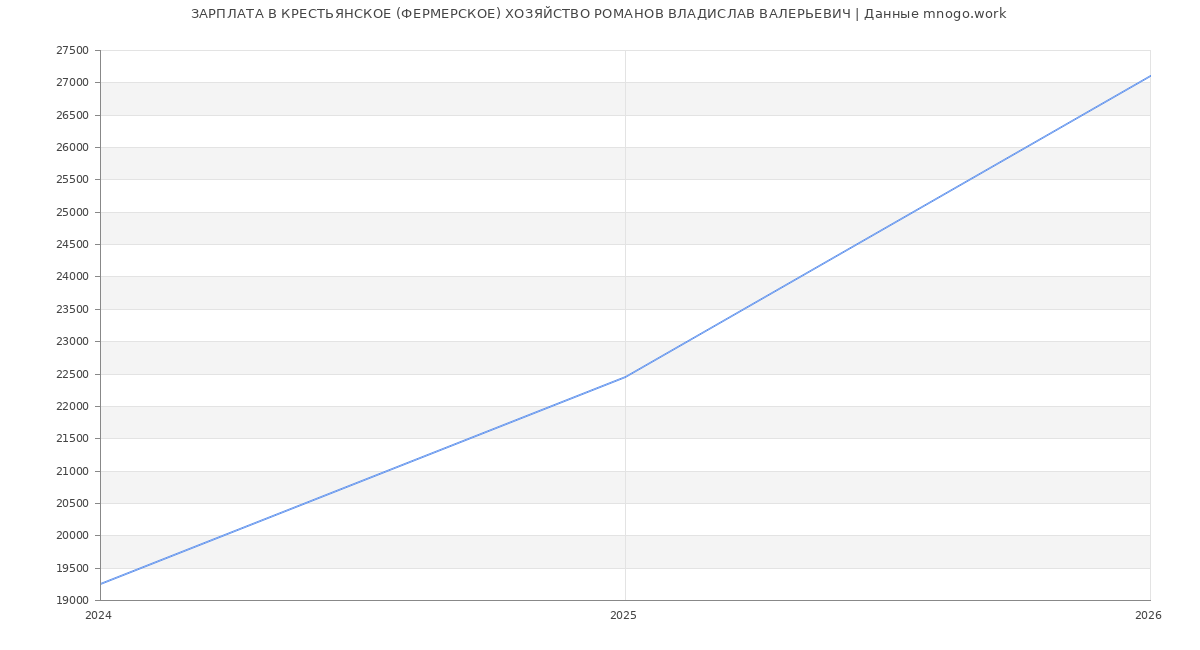Click the 2026 x-axis label
The width and height of the screenshot is (1200, 650).
click(1148, 616)
